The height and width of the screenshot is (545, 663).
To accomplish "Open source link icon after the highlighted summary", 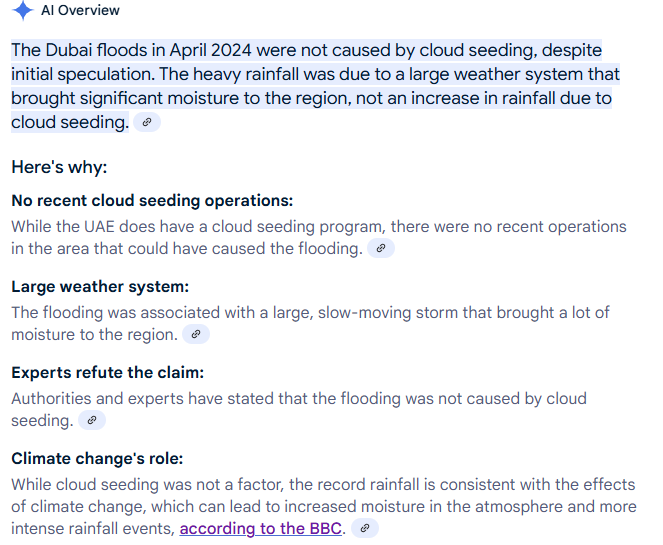I will [x=146, y=123].
